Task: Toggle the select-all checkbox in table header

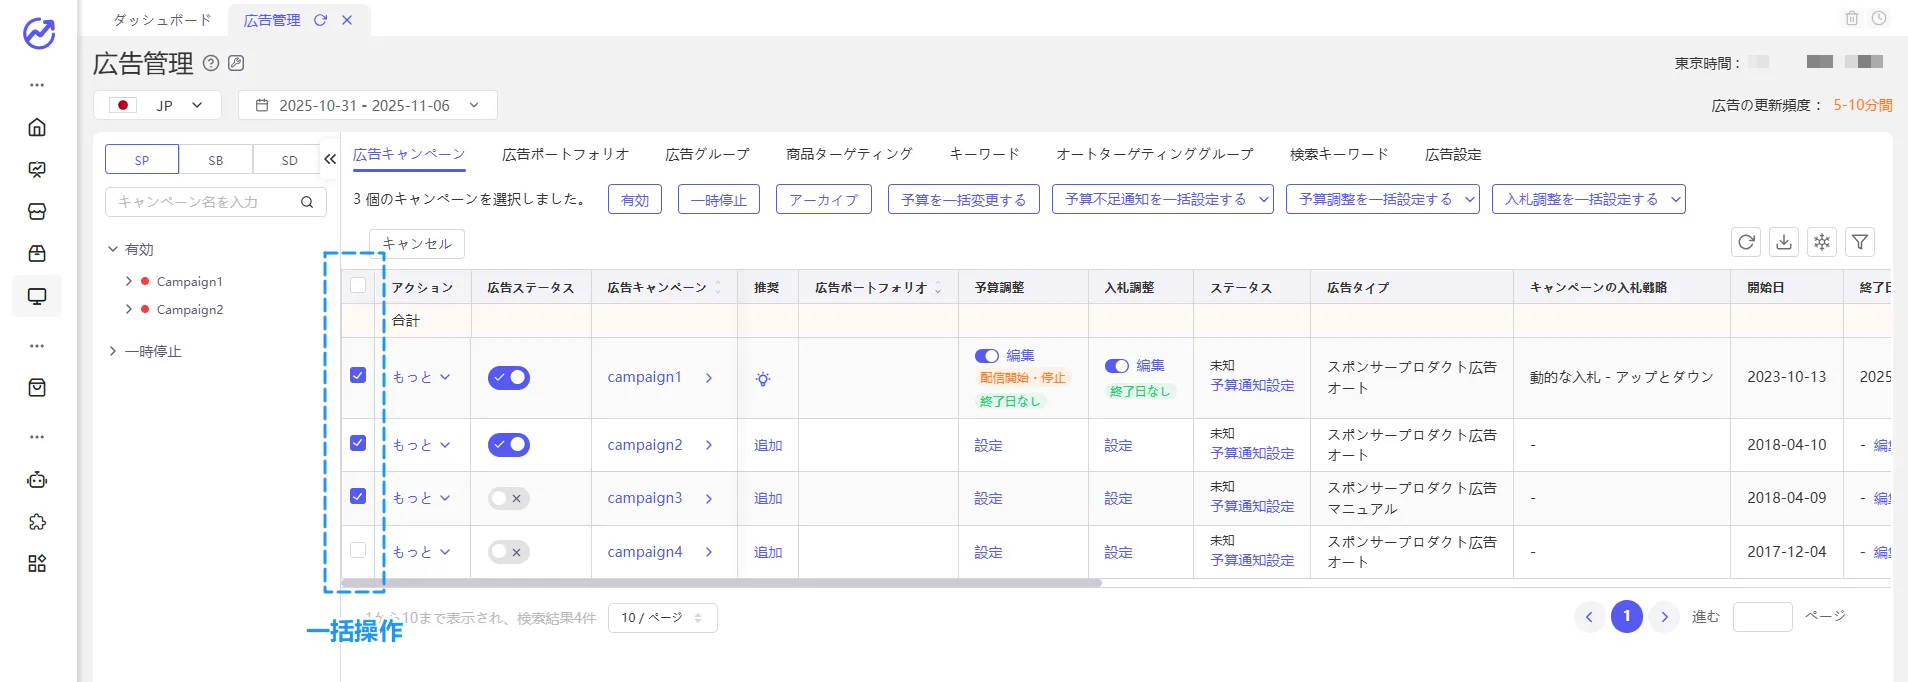Action: (x=358, y=286)
